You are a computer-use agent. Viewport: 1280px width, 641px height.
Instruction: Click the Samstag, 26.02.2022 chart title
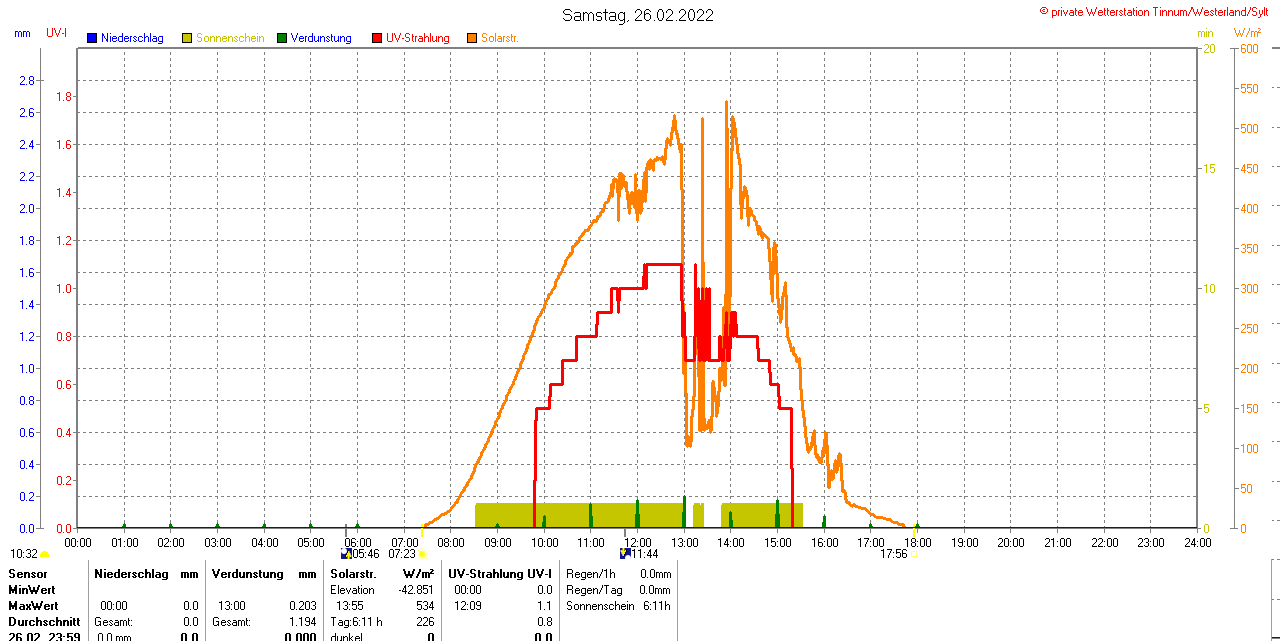tap(638, 15)
